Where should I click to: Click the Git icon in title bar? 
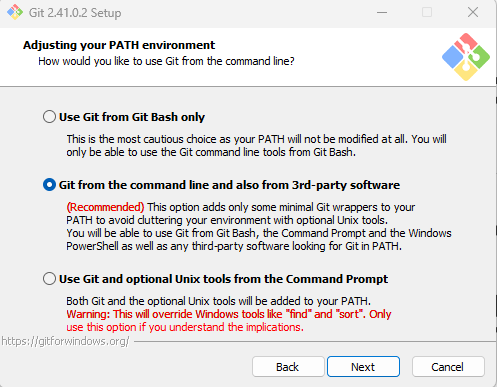(x=15, y=13)
